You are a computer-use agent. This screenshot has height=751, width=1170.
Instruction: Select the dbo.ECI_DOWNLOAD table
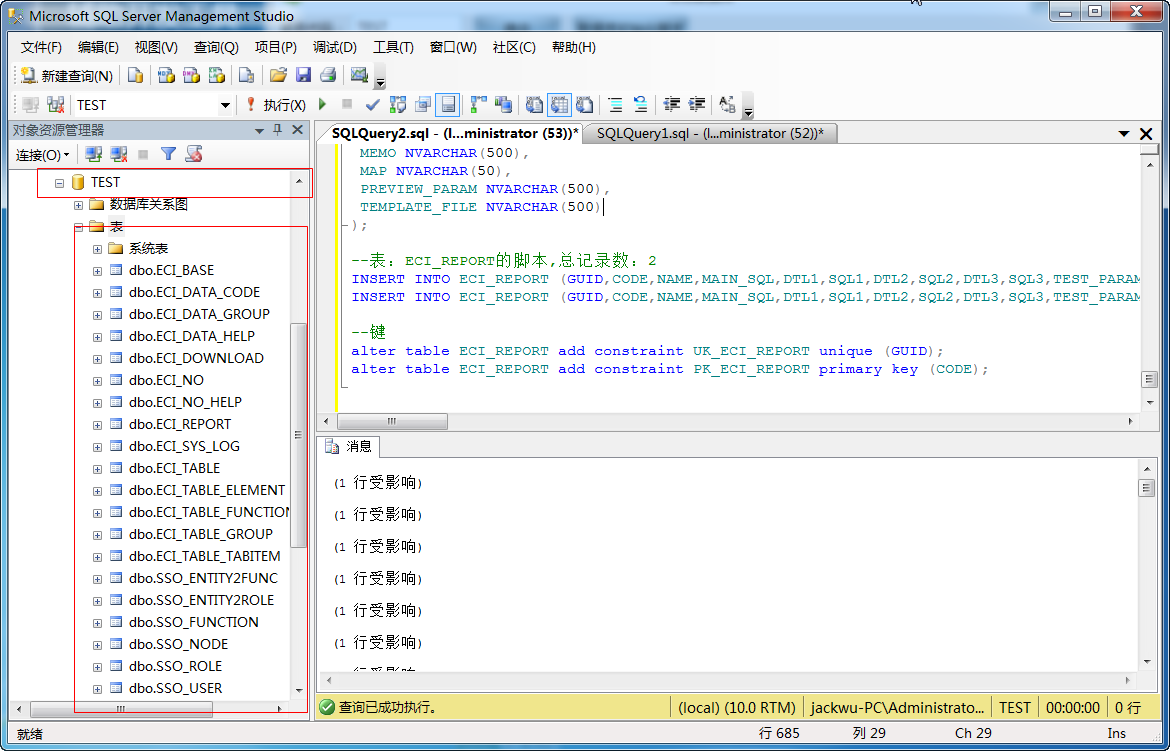pos(196,358)
